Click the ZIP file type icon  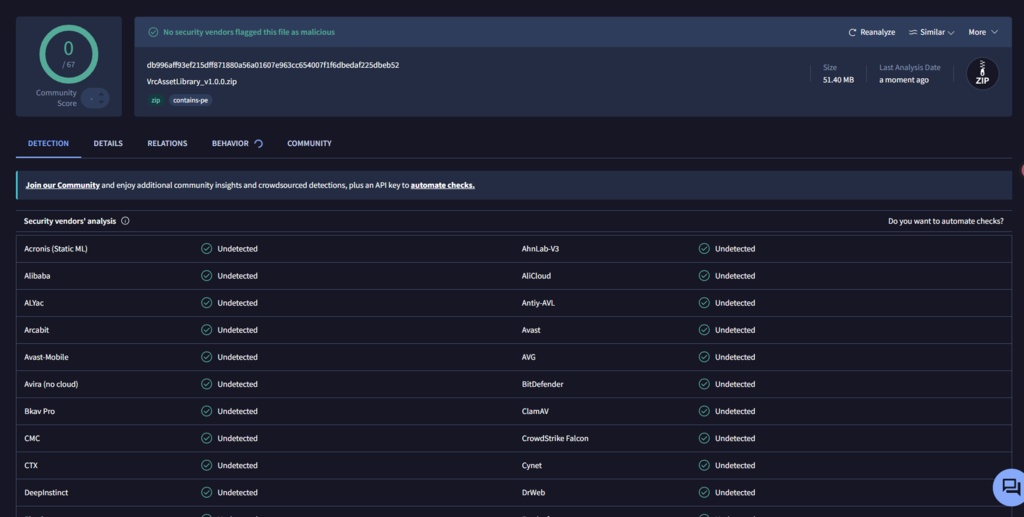pos(982,74)
